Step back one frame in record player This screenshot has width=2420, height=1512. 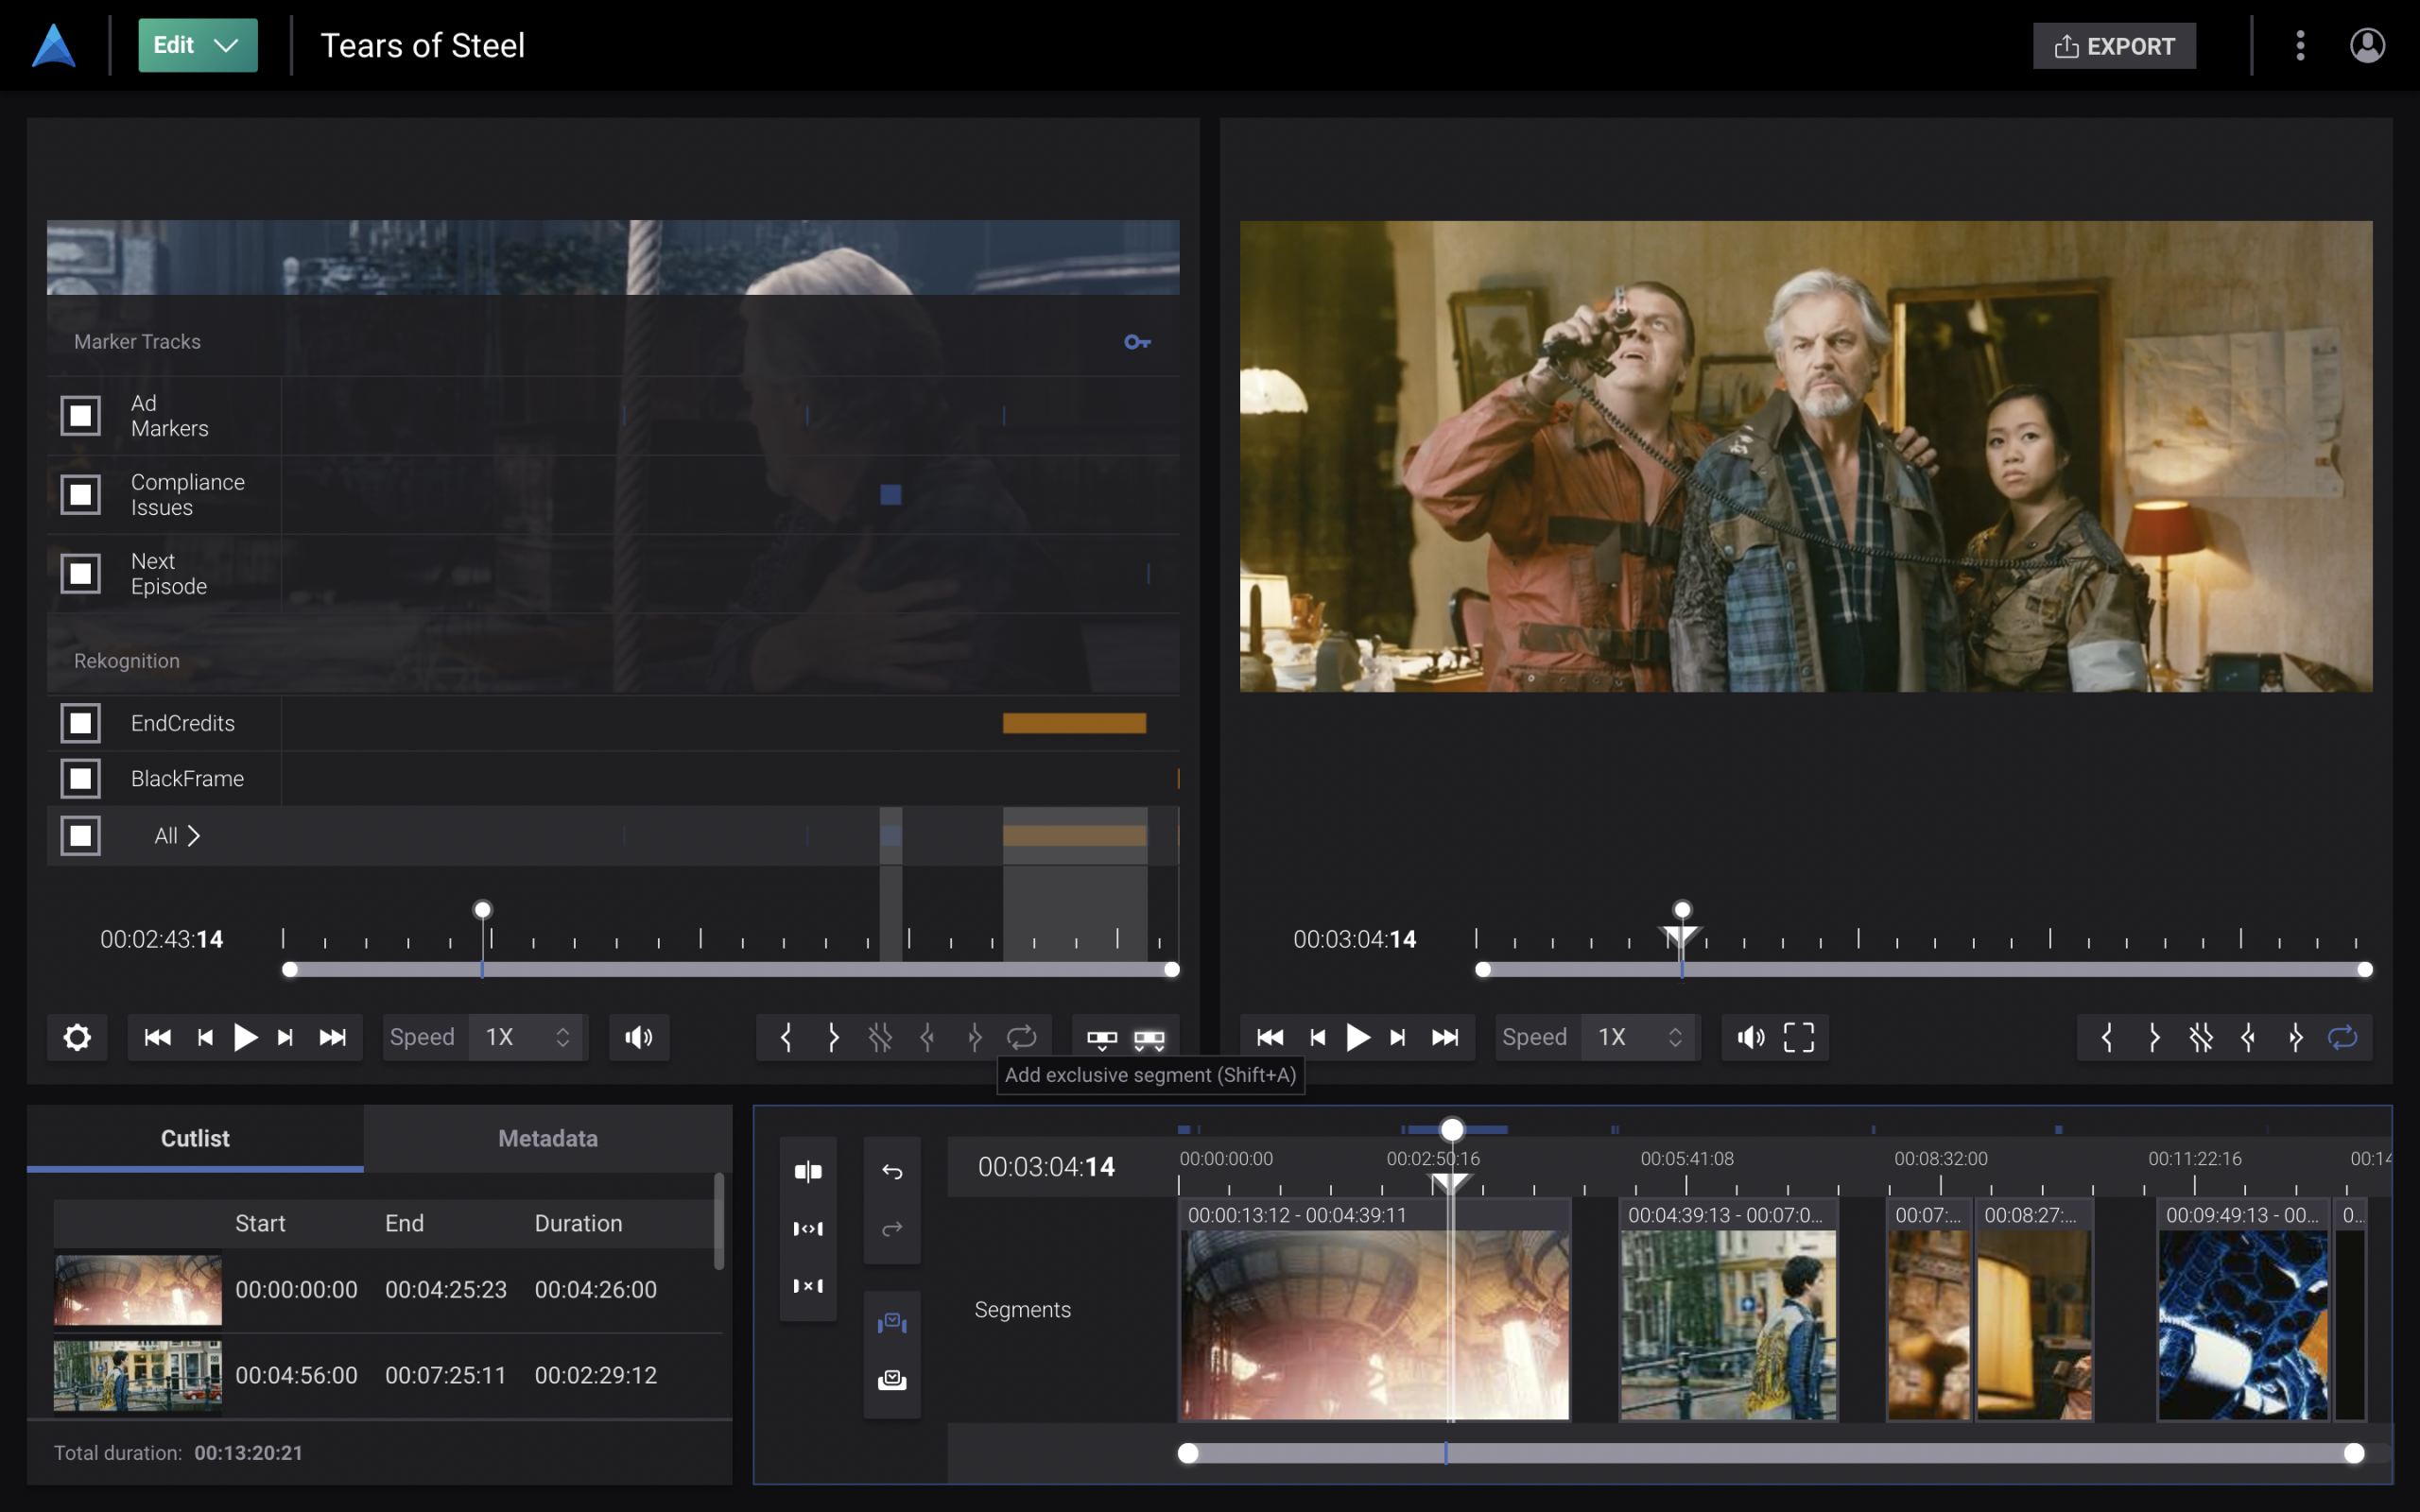pyautogui.click(x=1318, y=1037)
